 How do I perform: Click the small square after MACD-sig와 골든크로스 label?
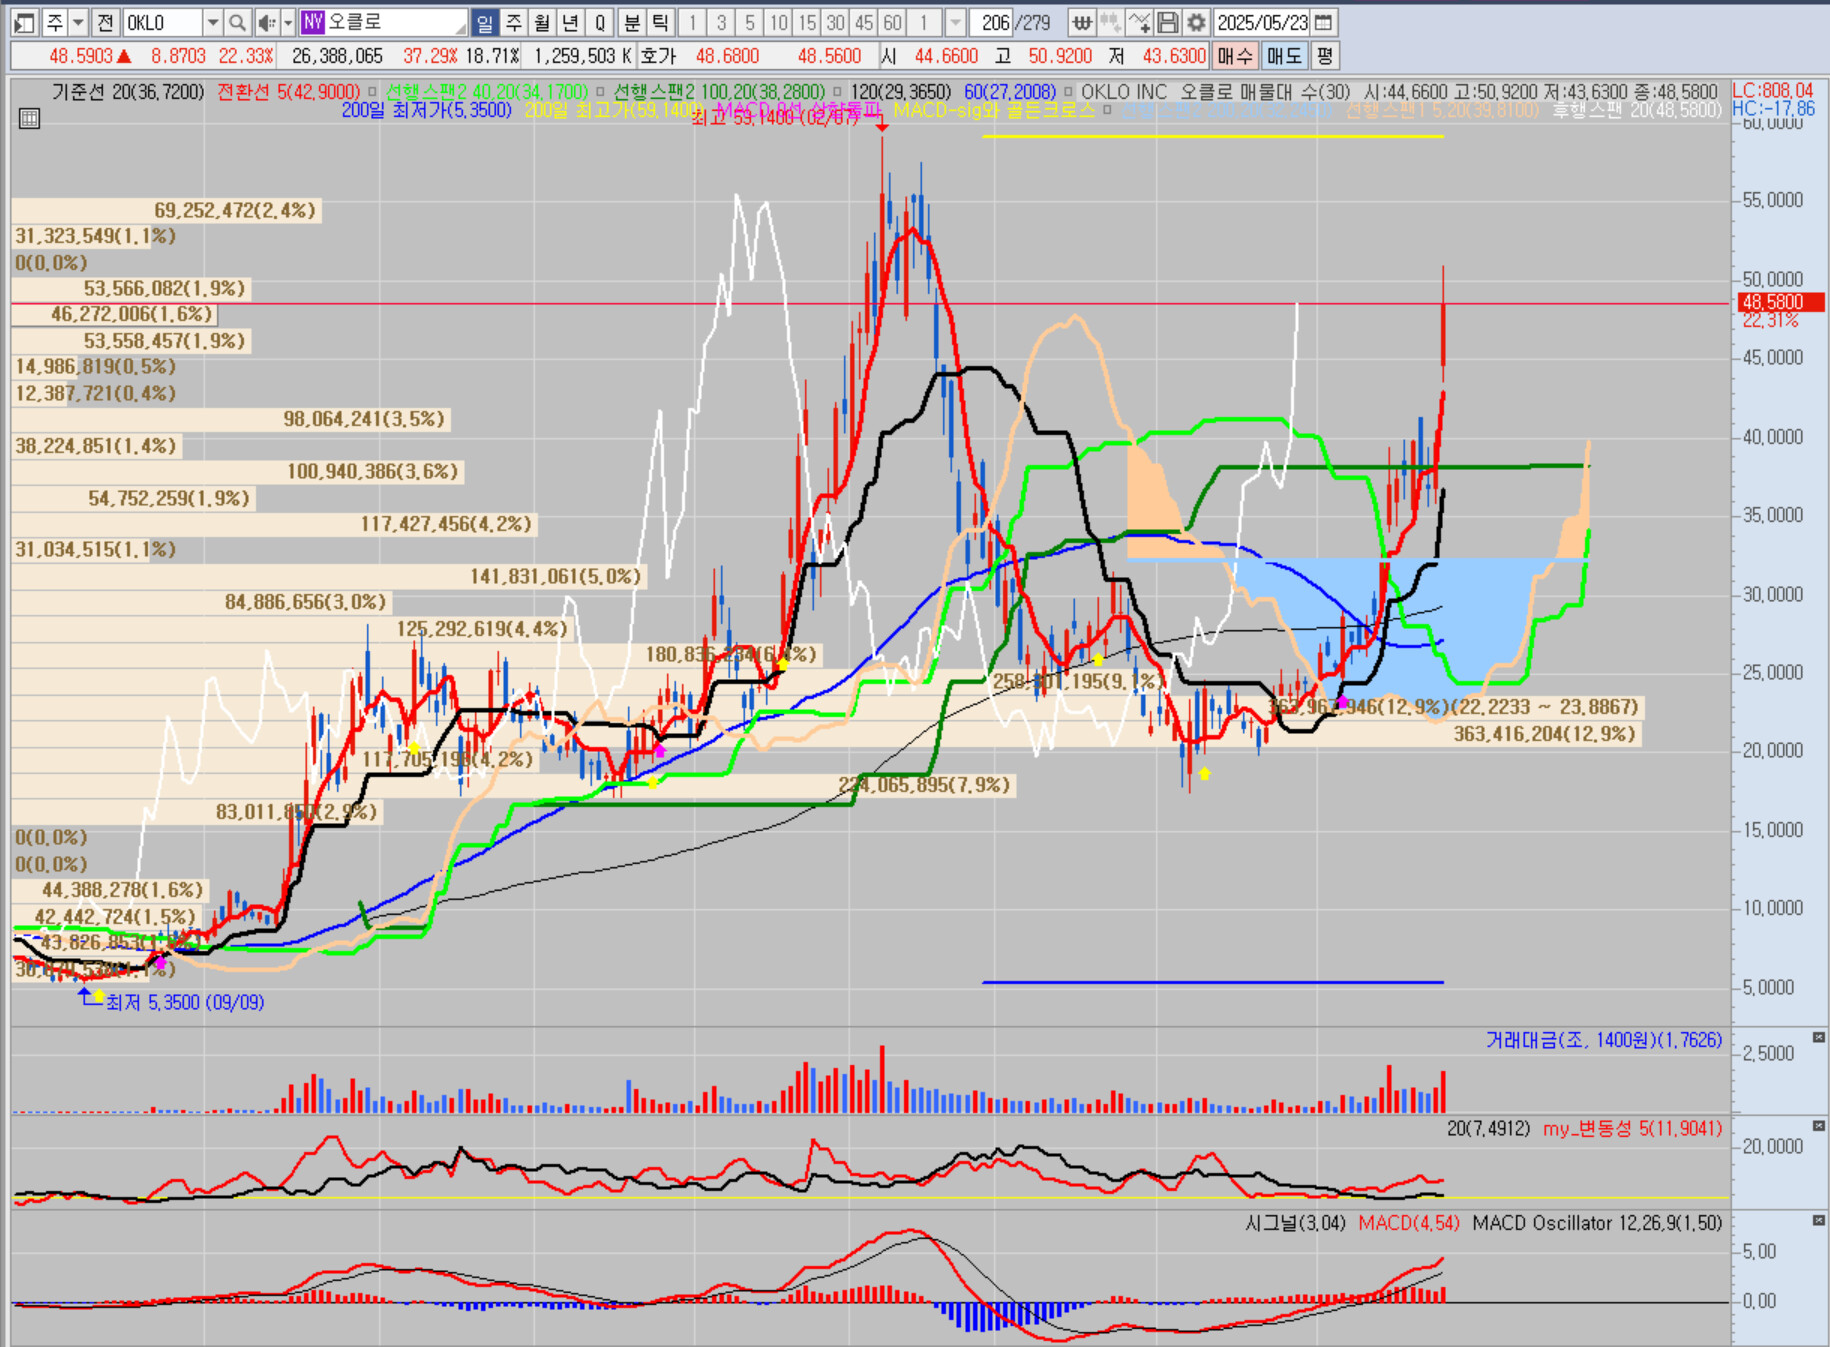(x=1107, y=110)
